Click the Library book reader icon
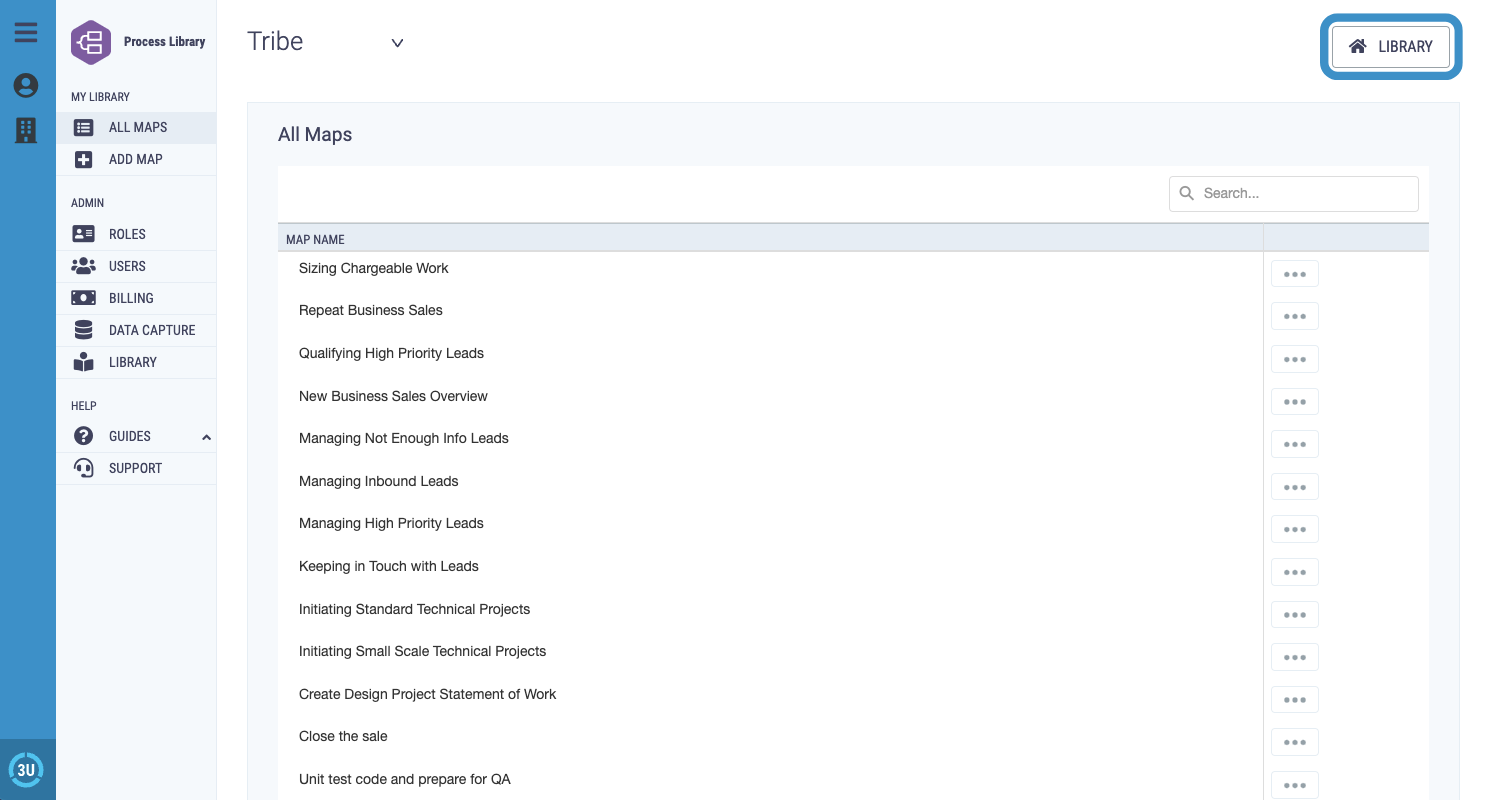 click(x=84, y=362)
